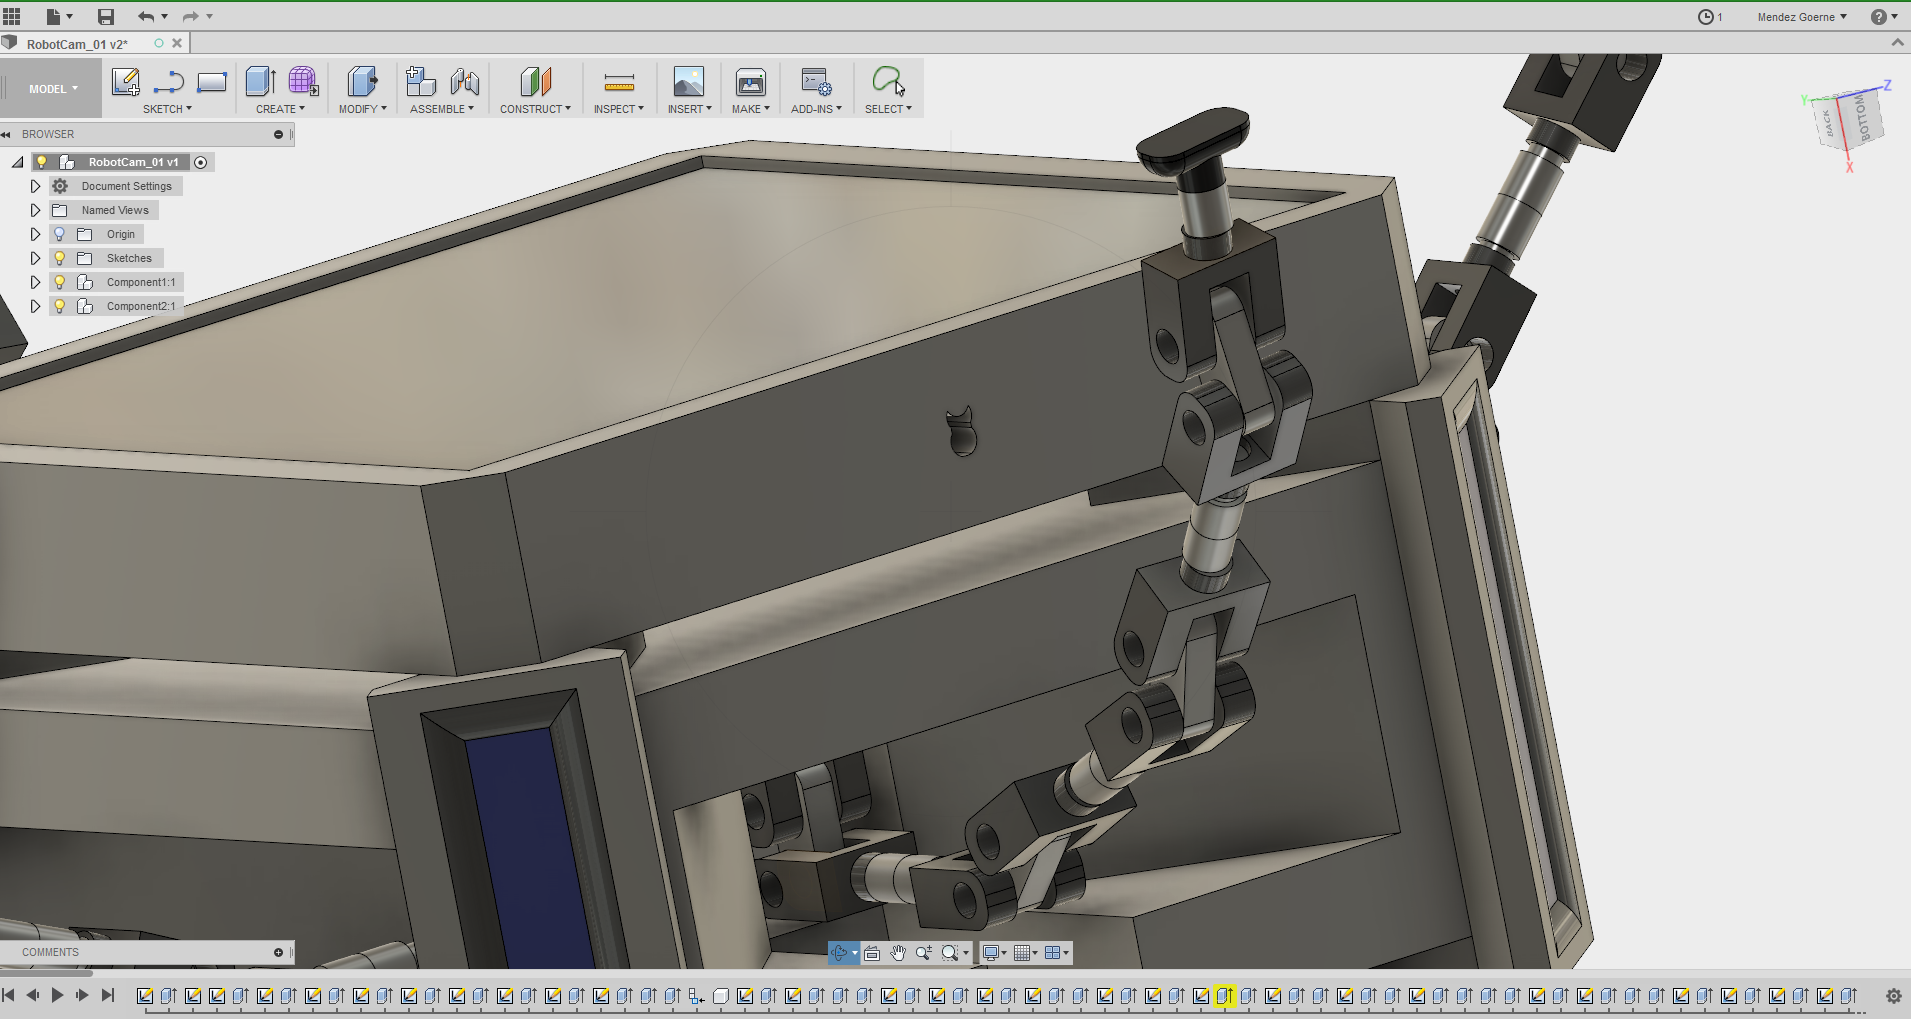Select the Extrude tool in Create

pos(260,81)
